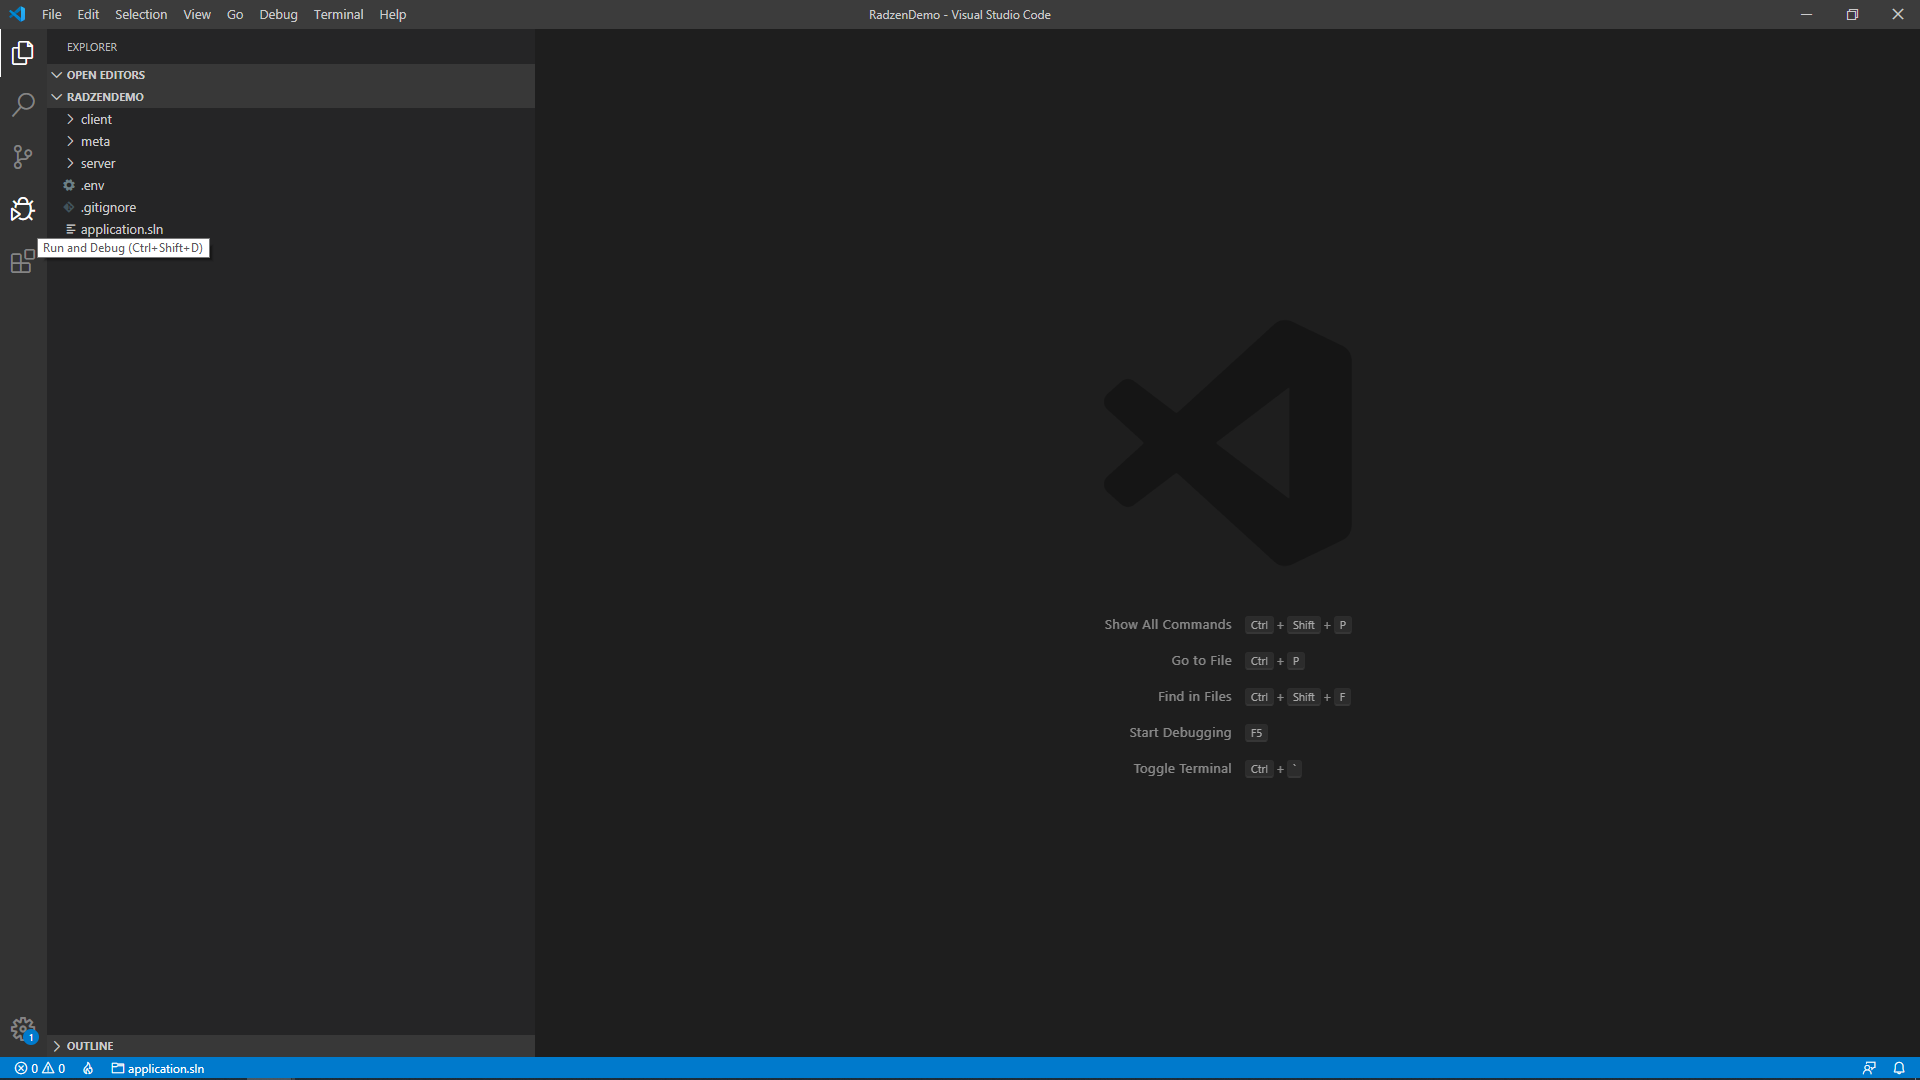Click the errors and warnings indicator
The image size is (1920, 1080).
click(40, 1068)
